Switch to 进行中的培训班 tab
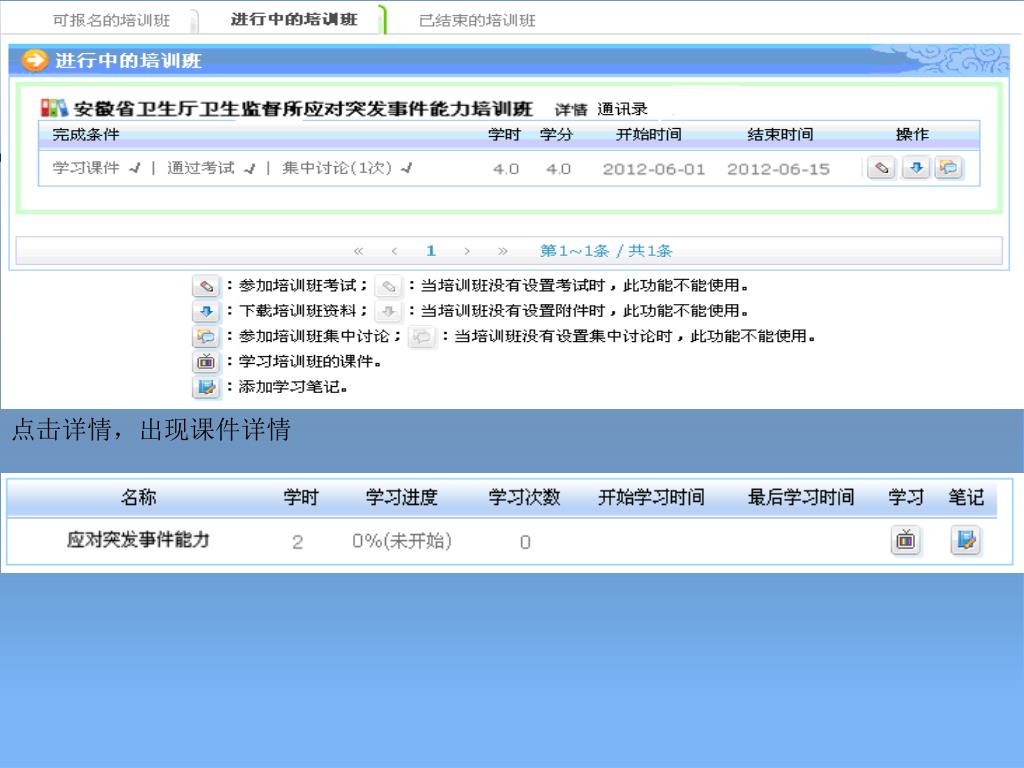 (x=294, y=20)
